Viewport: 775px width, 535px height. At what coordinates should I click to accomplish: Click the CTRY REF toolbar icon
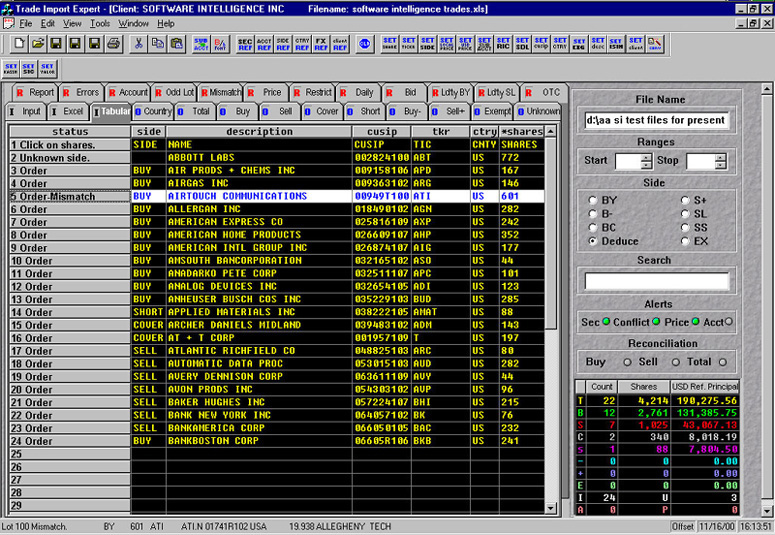(302, 44)
